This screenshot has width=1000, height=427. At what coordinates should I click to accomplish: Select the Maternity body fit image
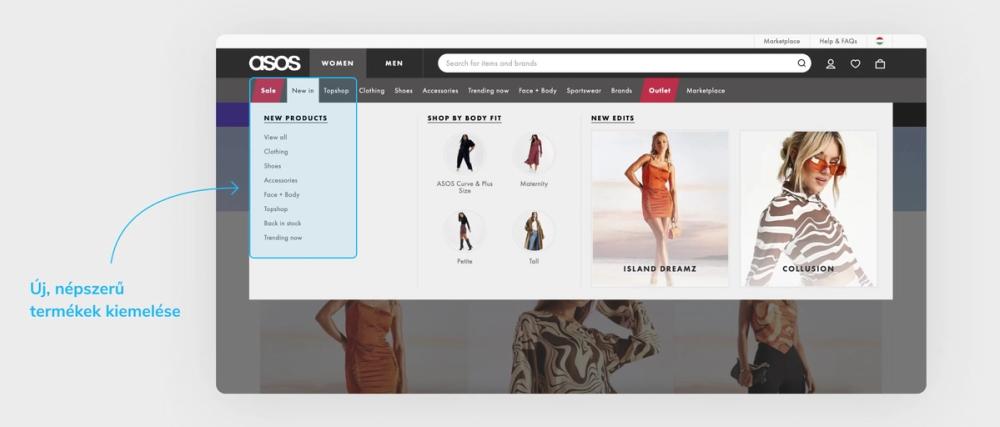534,154
